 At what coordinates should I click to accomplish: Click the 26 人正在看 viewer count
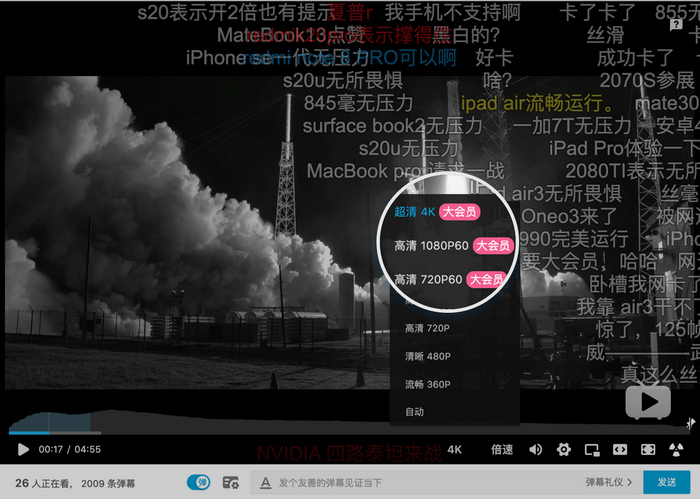click(42, 483)
